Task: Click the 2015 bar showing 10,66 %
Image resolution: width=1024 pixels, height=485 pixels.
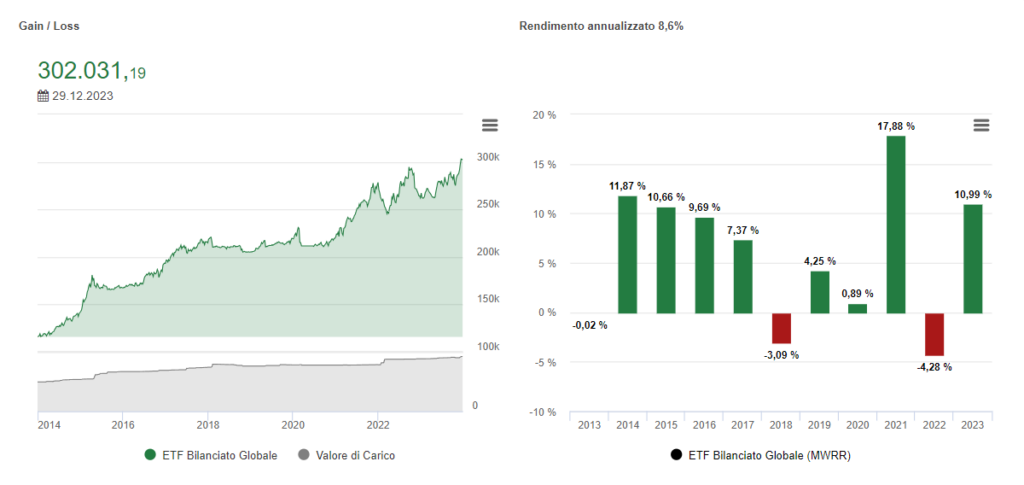Action: click(x=666, y=260)
